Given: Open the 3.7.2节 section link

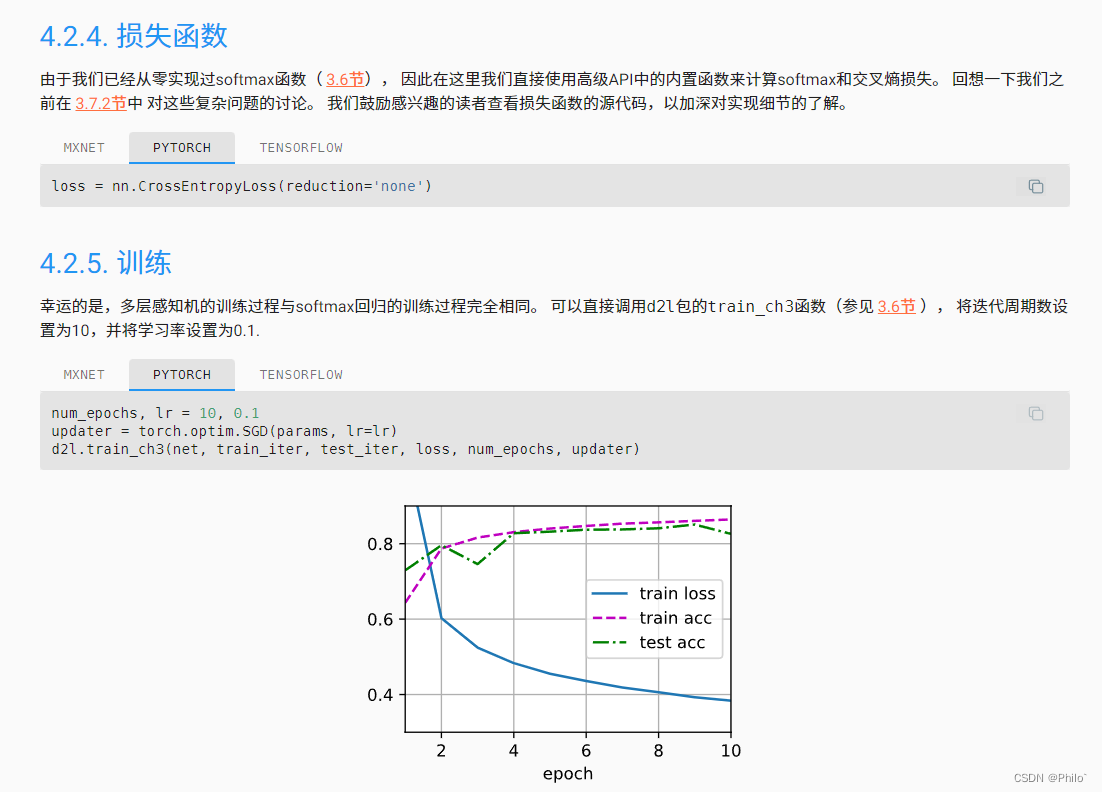Looking at the screenshot, I should (101, 103).
